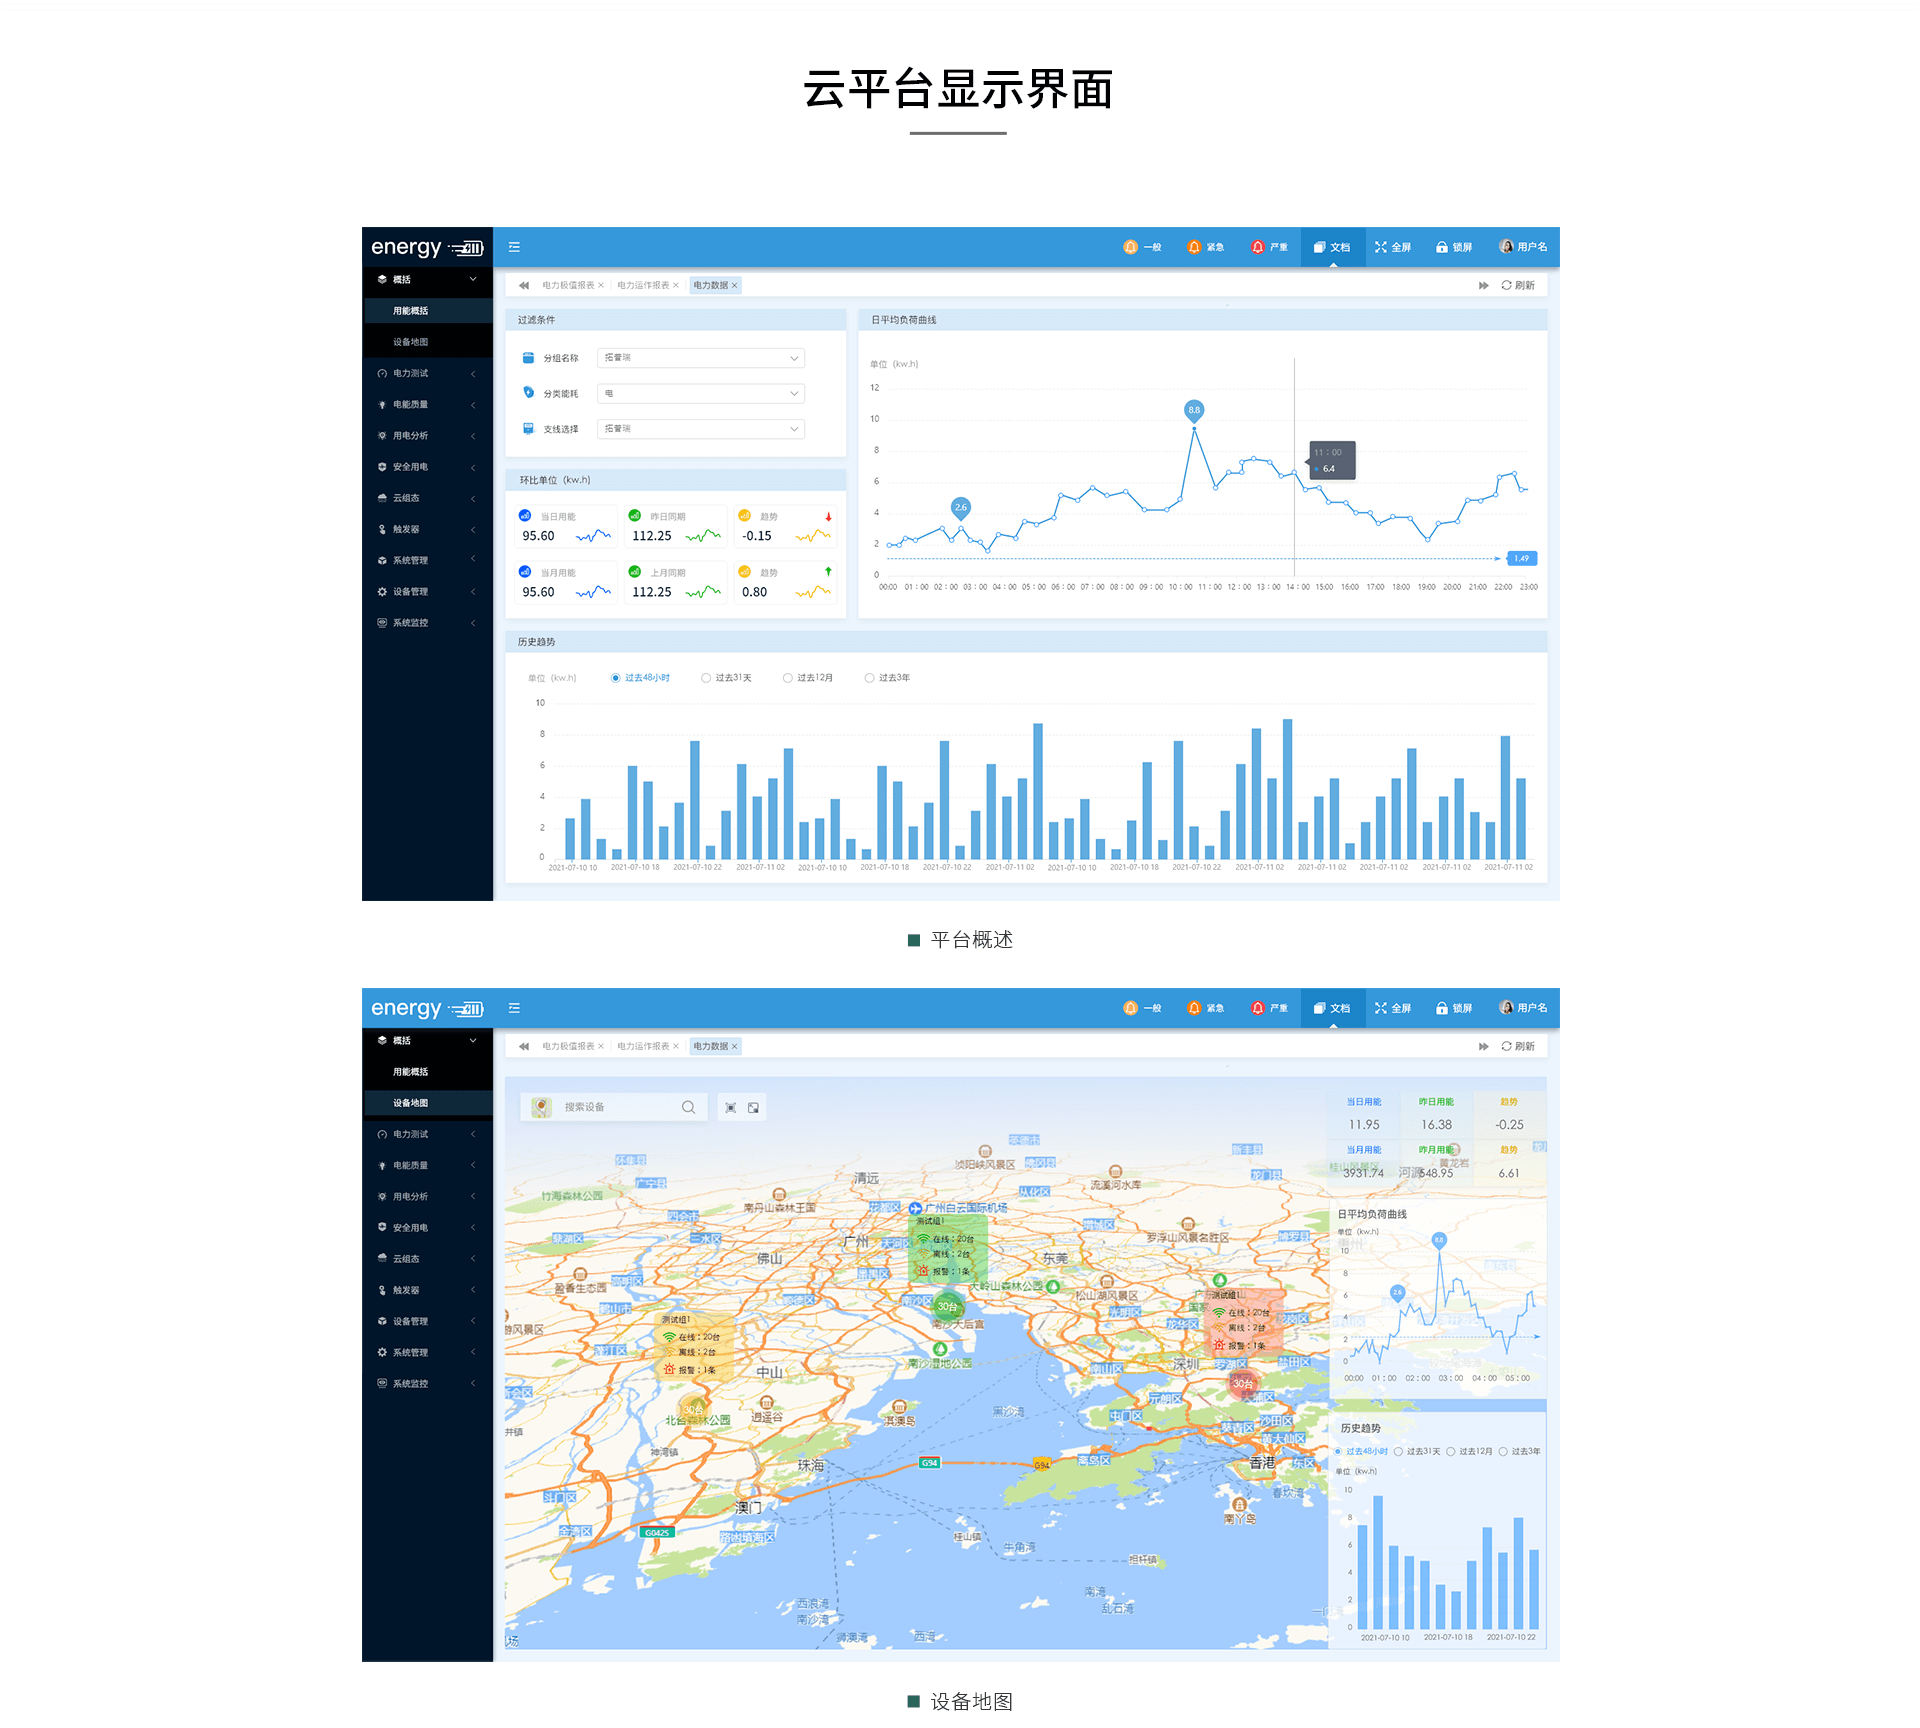Click the 8.8 peak marker on the large line chart

click(x=1194, y=410)
